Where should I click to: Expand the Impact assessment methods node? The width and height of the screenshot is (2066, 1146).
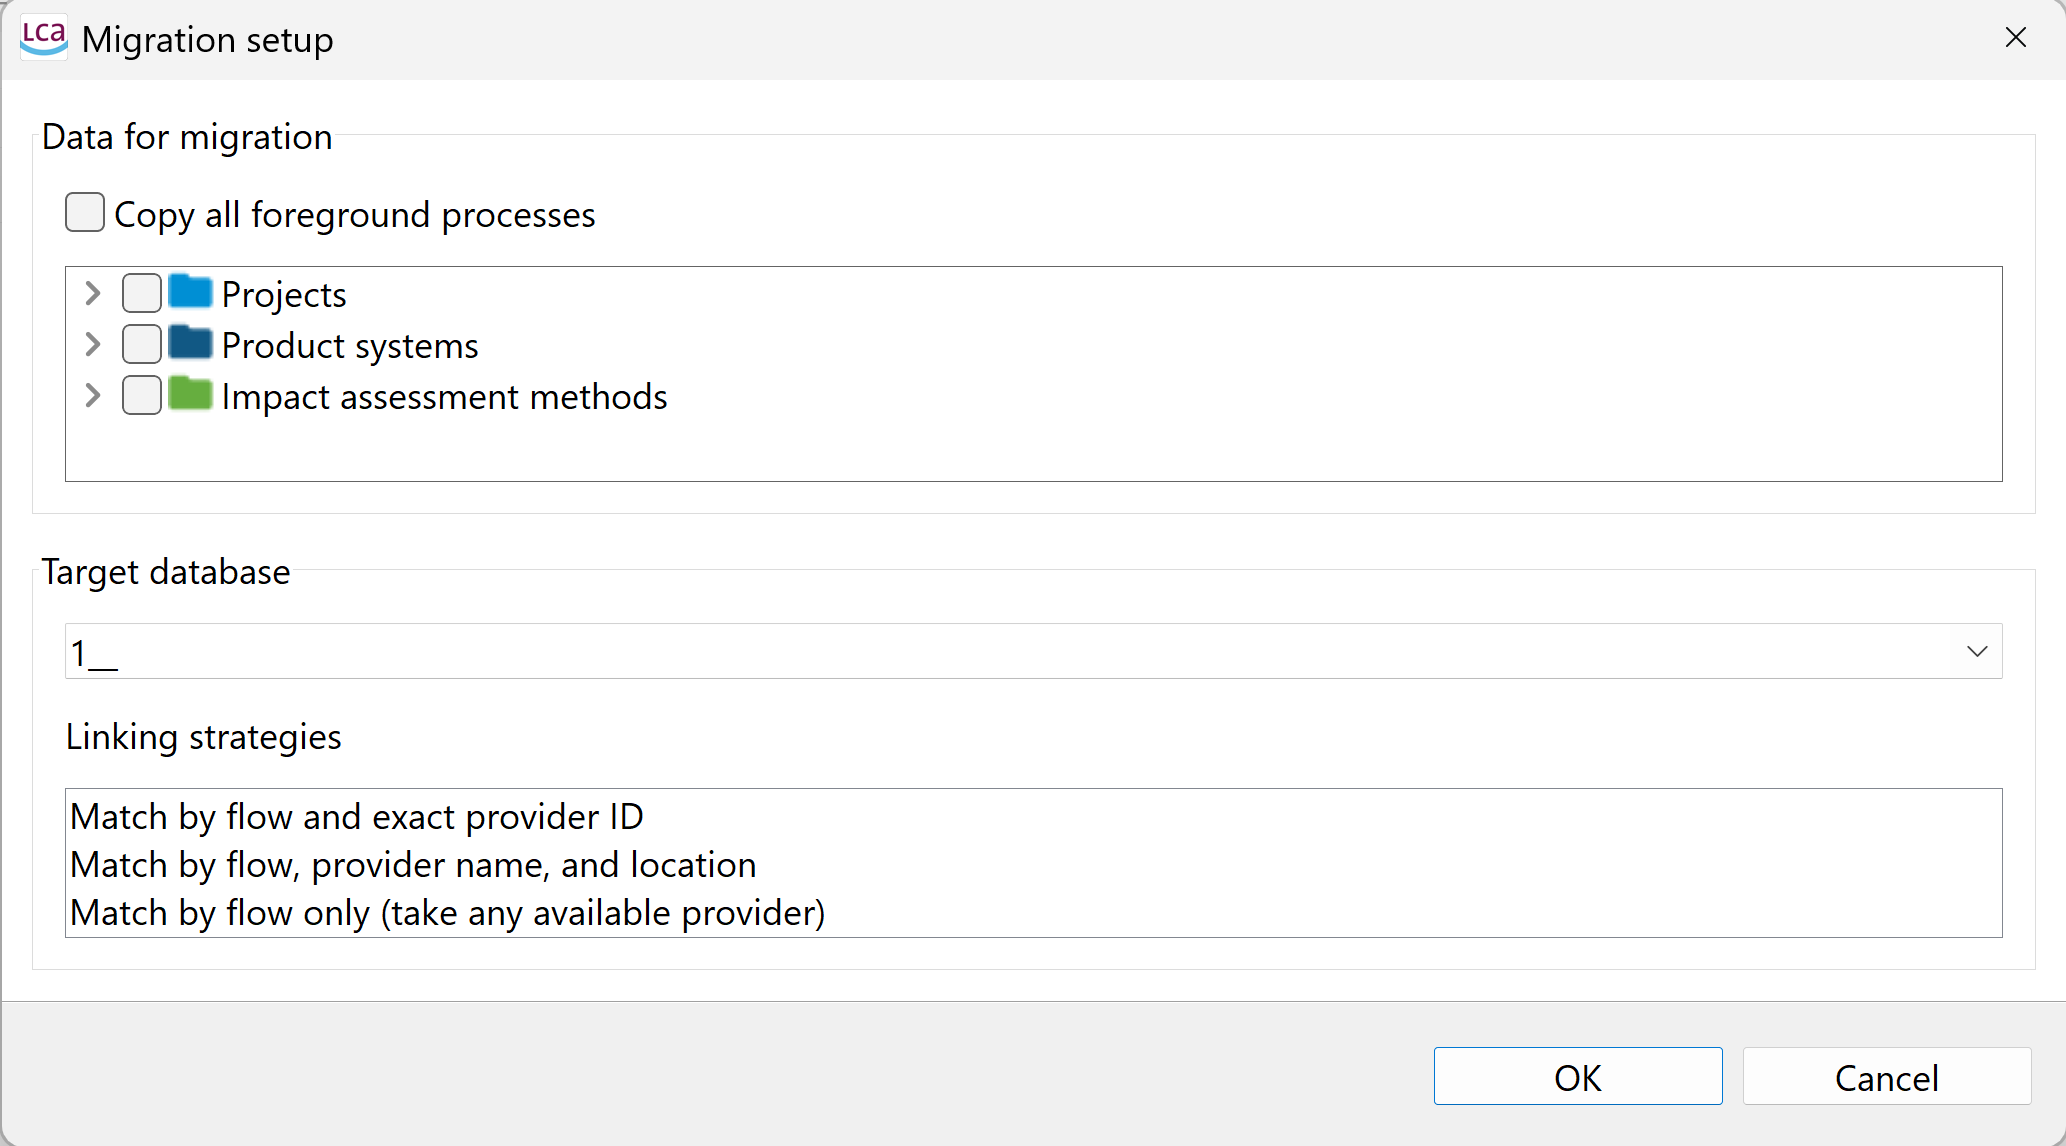coord(93,395)
